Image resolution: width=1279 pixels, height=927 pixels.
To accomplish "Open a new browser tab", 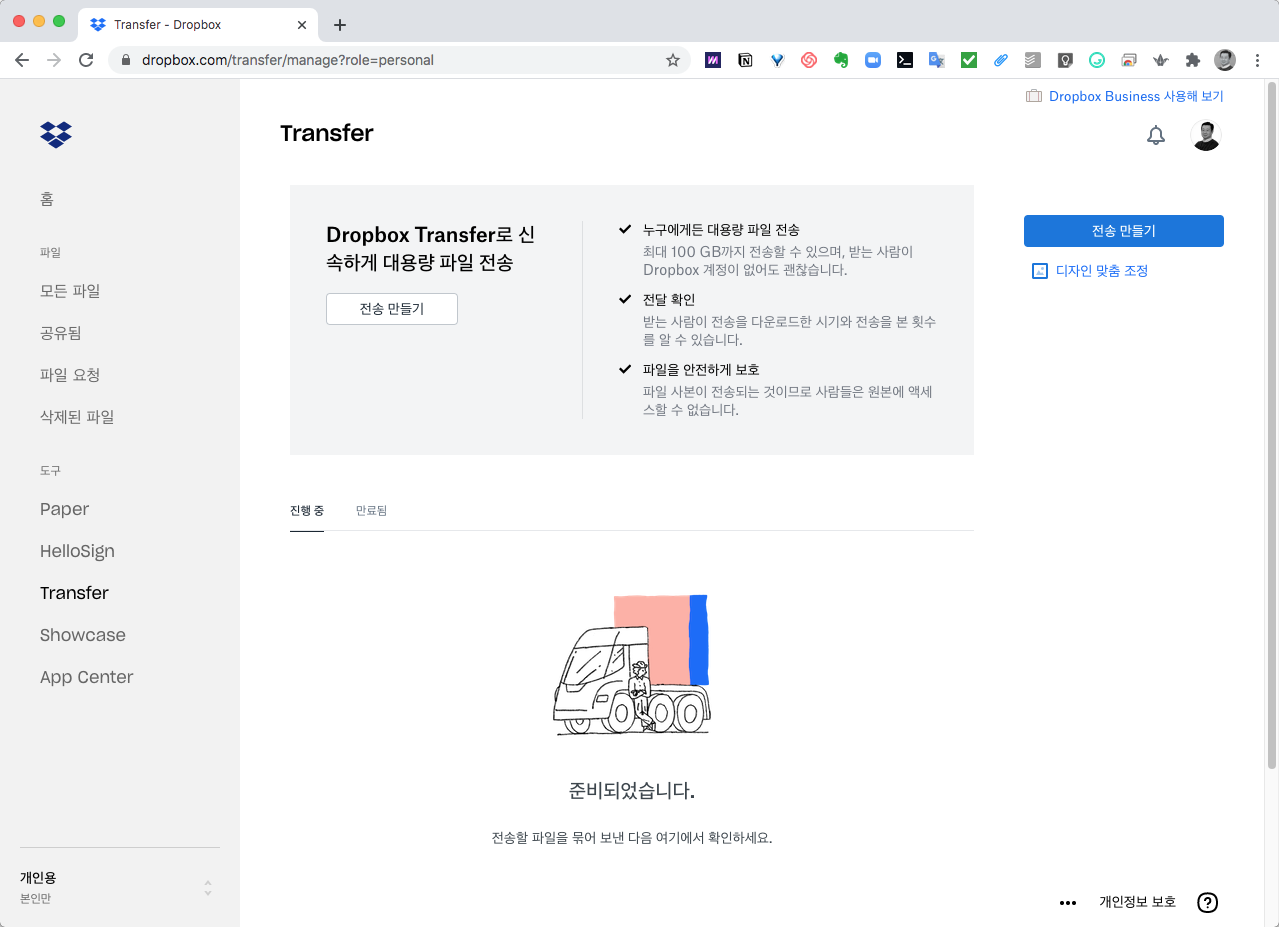I will 340,24.
